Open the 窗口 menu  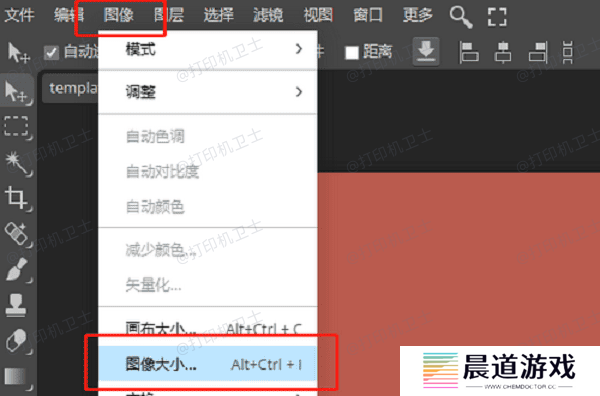[x=368, y=15]
